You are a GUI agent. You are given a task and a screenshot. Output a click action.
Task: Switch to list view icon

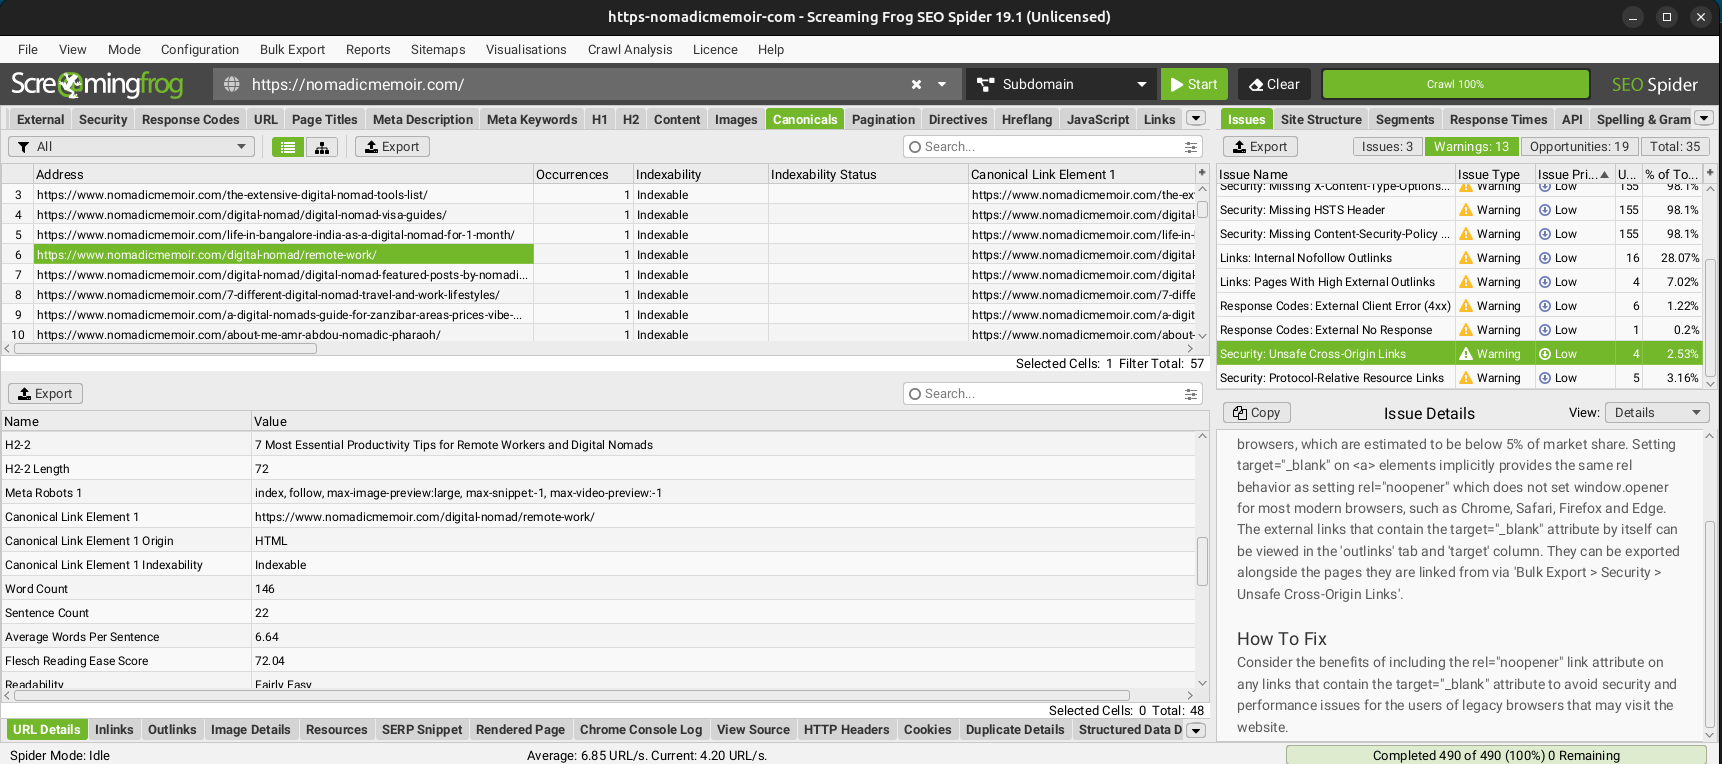(x=288, y=147)
